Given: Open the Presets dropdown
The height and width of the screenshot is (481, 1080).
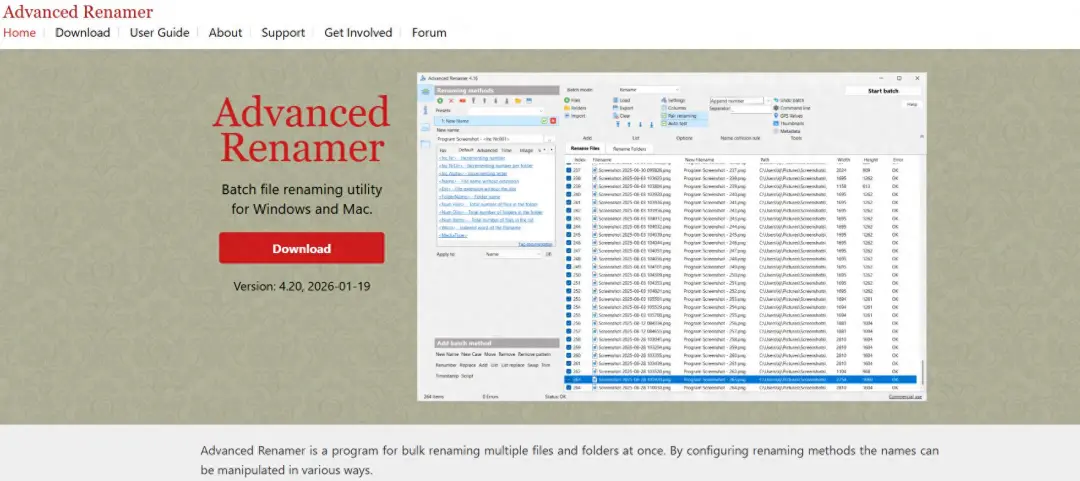Looking at the screenshot, I should tap(506, 111).
